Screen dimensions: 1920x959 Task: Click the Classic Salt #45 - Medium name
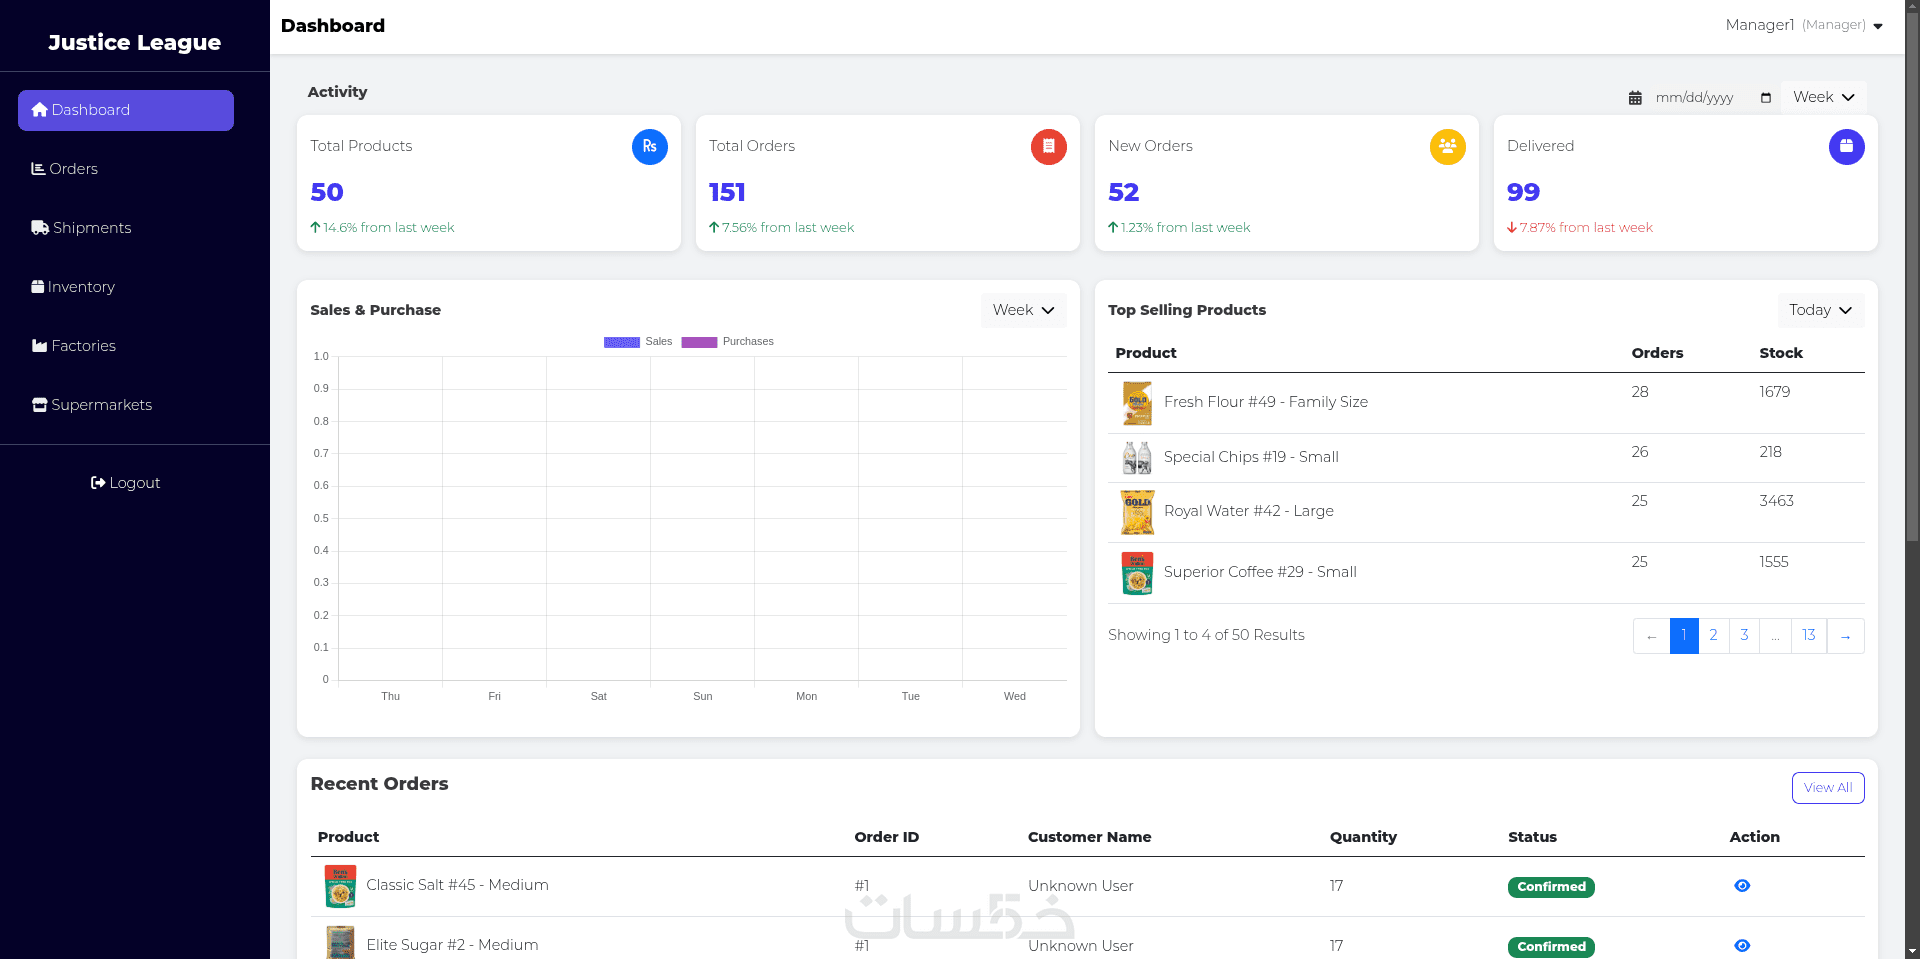point(457,885)
